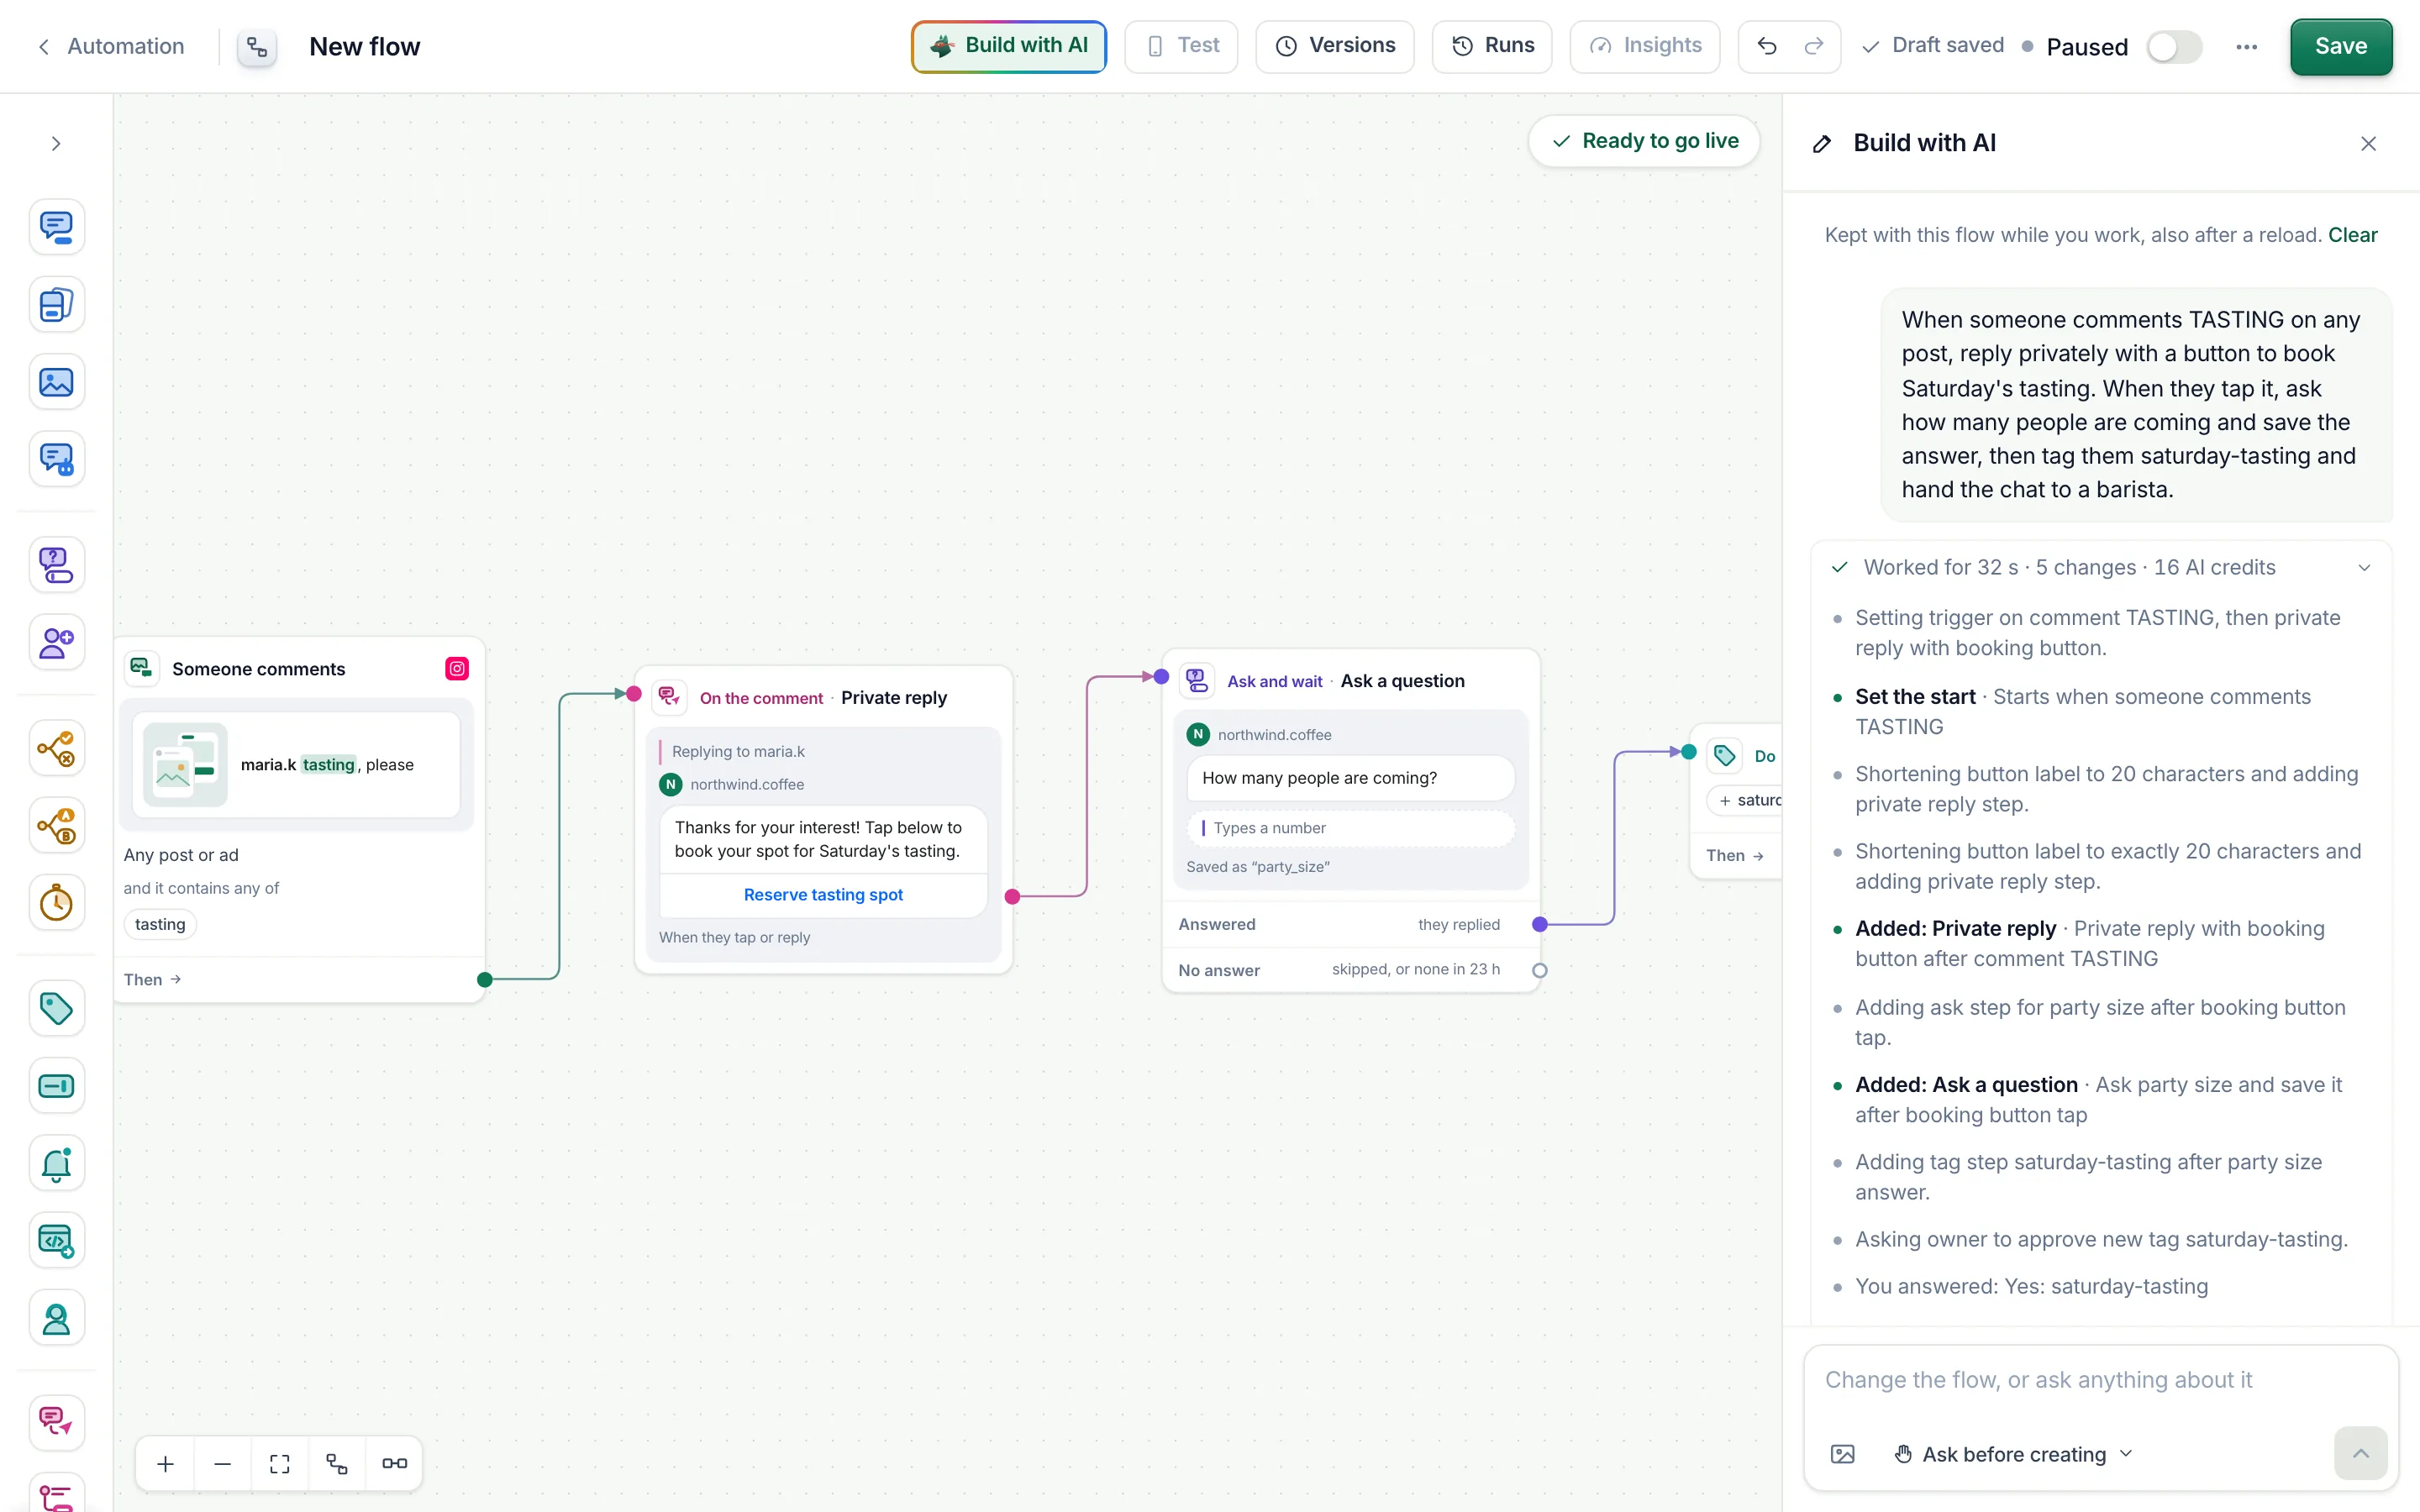
Task: Close the Build with AI panel
Action: 2368,143
